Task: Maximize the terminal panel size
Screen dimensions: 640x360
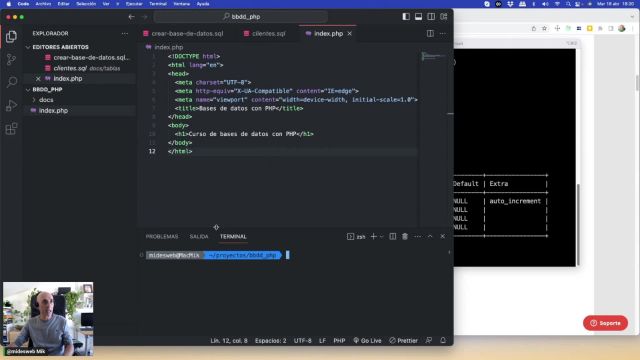Action: (x=430, y=237)
